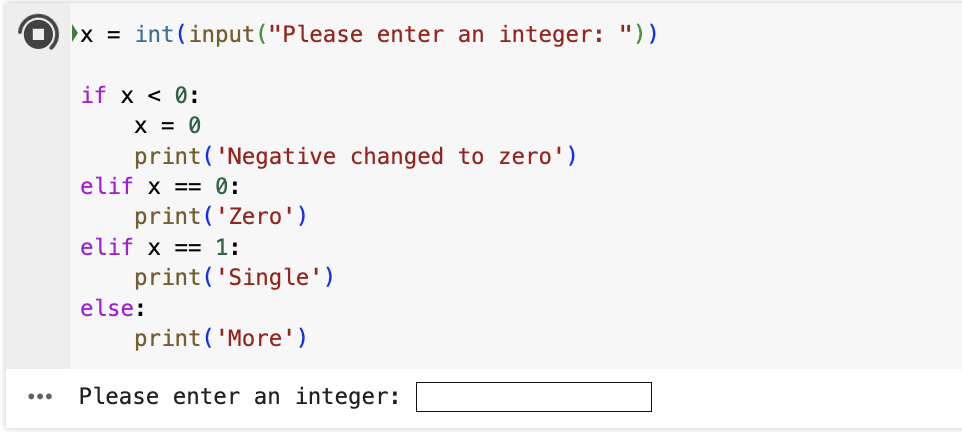Viewport: 962px width, 432px height.
Task: Click the print('Zero') statement
Action: (220, 217)
